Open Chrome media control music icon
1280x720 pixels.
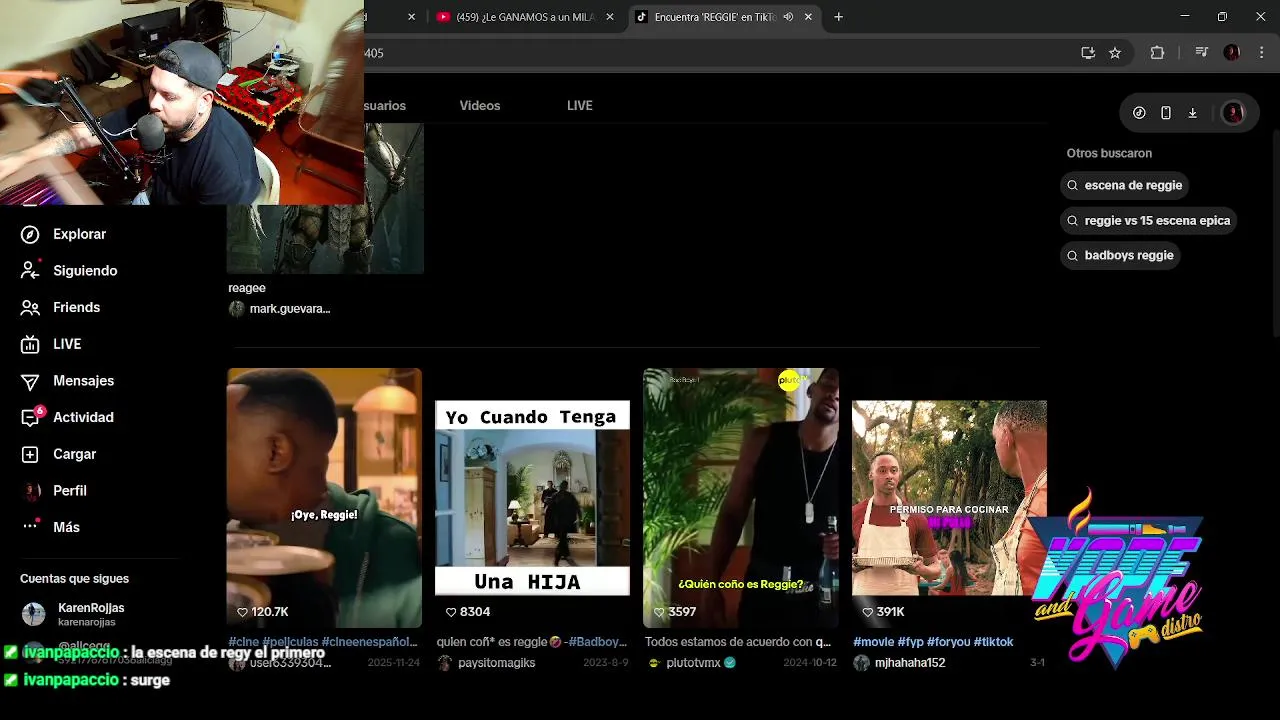point(1202,53)
